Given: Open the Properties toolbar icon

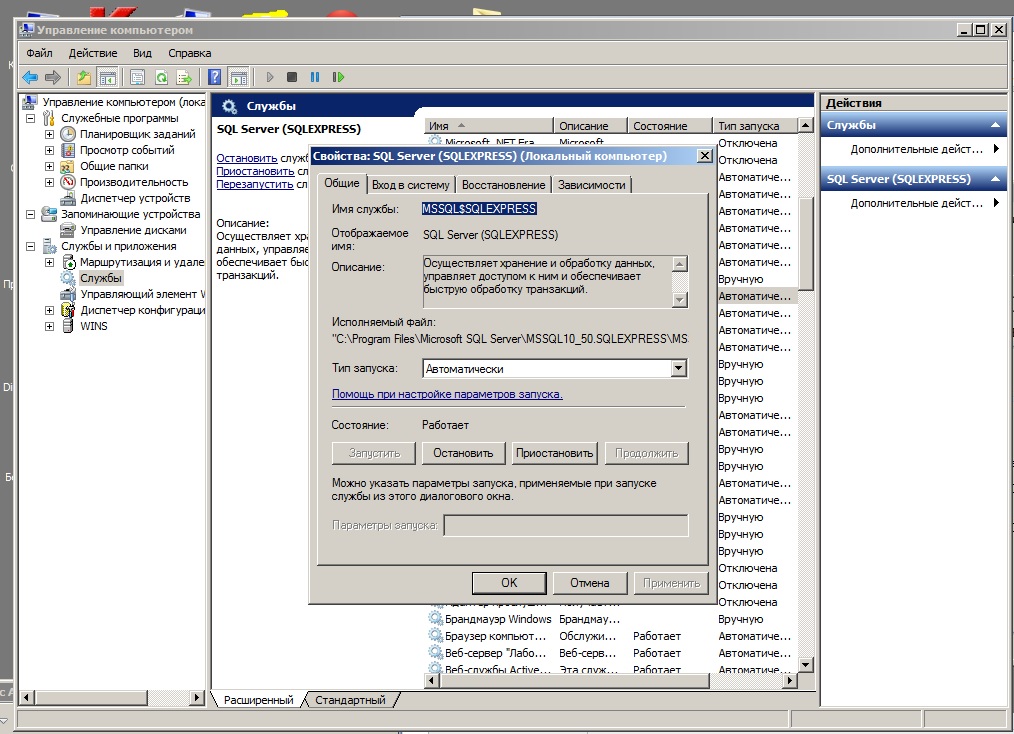Looking at the screenshot, I should (x=137, y=78).
